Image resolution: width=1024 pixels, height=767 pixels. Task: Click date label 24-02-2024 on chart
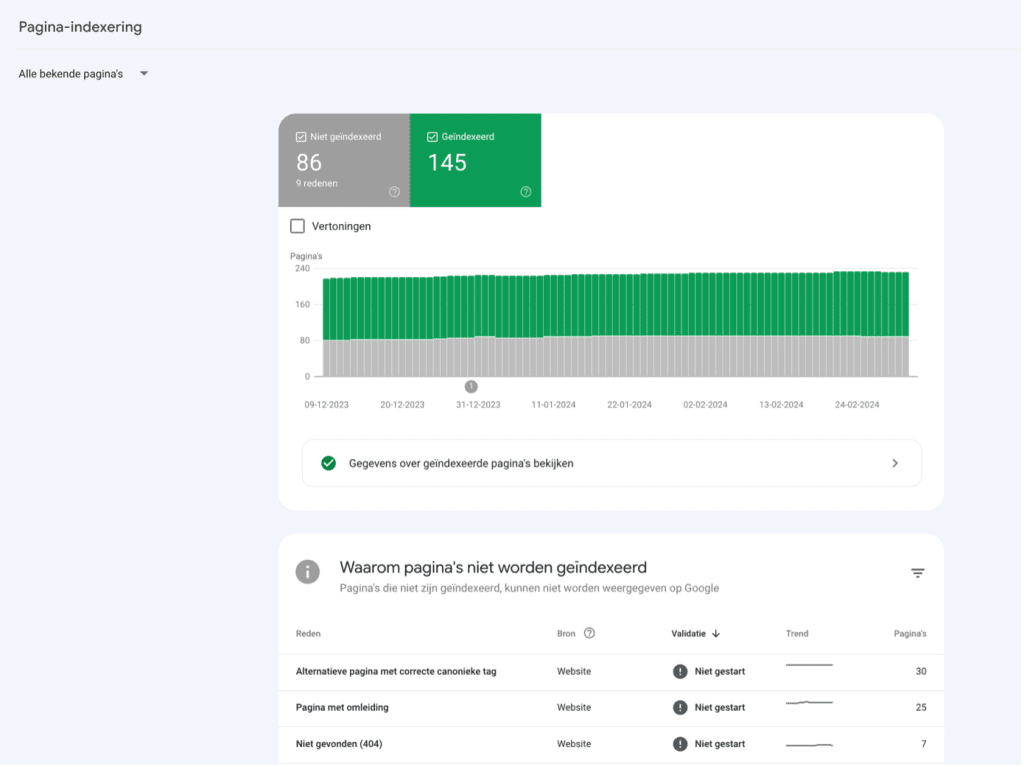click(x=857, y=405)
